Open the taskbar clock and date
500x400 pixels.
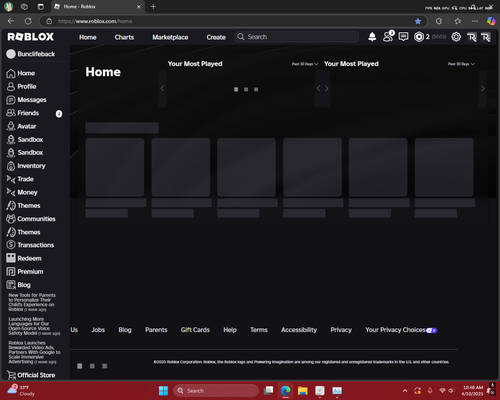[x=473, y=390]
